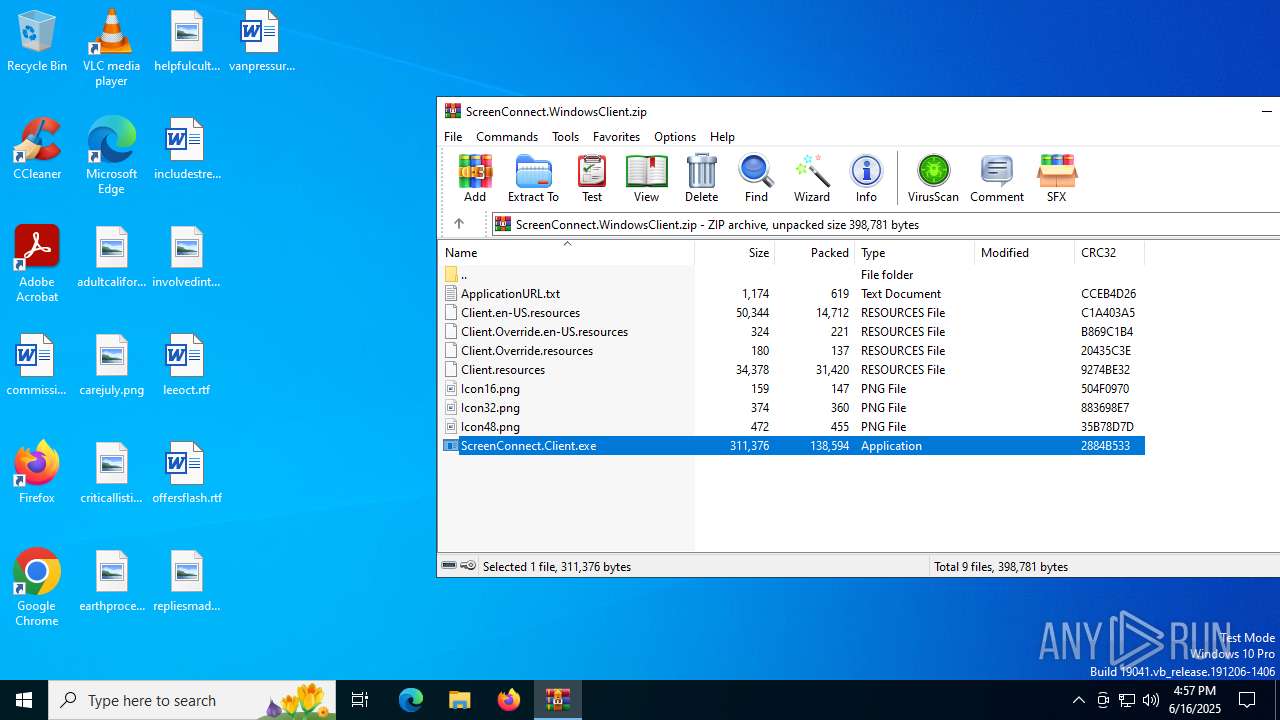The height and width of the screenshot is (720, 1280).
Task: Open the File menu
Action: [x=453, y=136]
